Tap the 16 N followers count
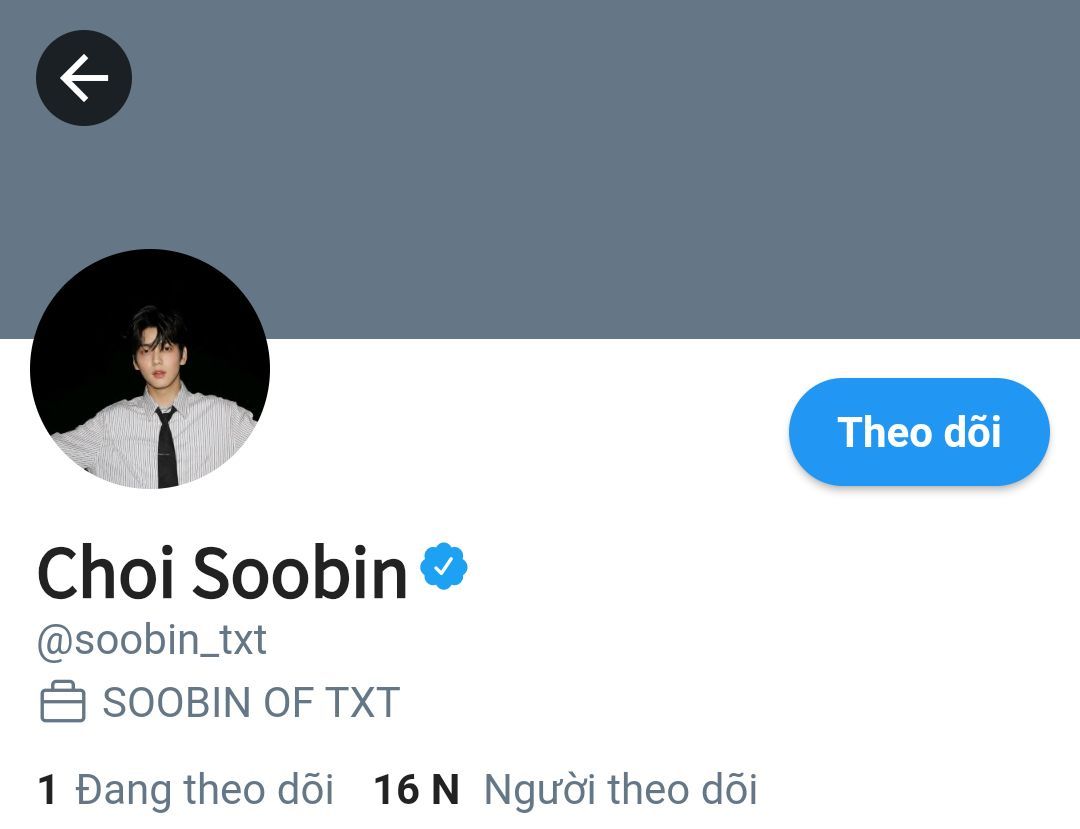Image resolution: width=1080 pixels, height=829 pixels. point(416,790)
